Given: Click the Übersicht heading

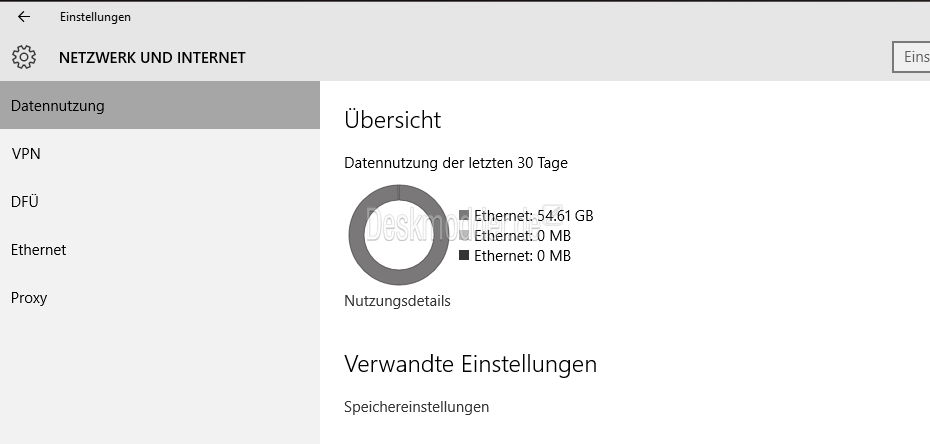Looking at the screenshot, I should tap(393, 120).
